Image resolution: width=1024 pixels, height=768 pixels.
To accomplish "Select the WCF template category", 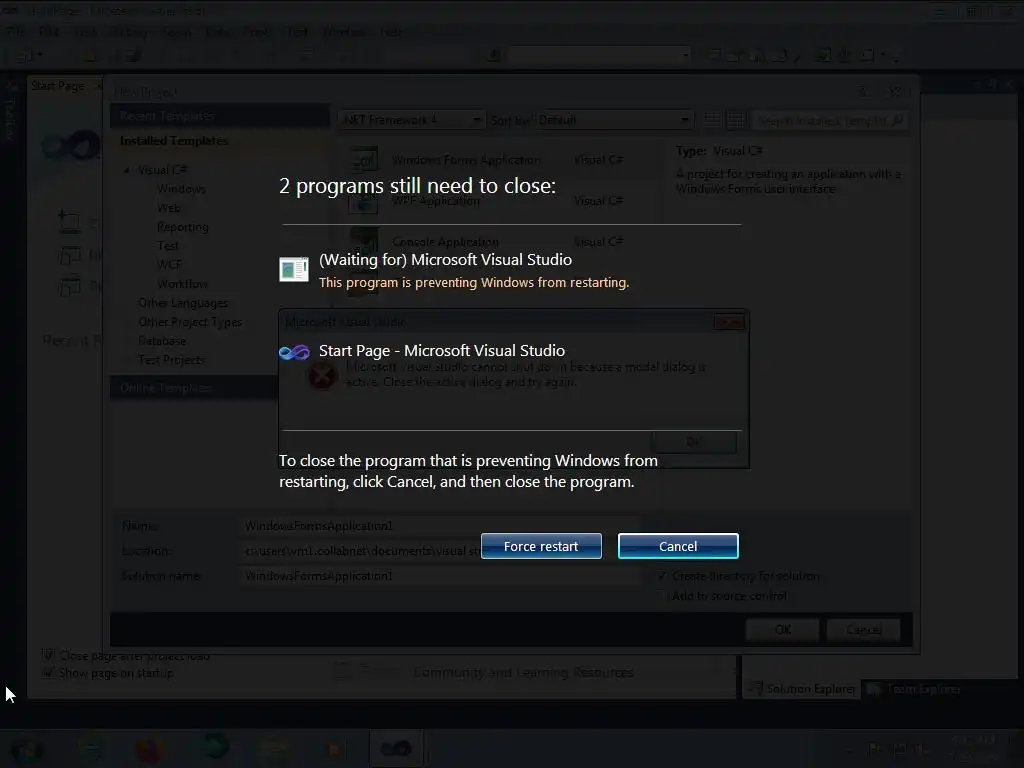I will 169,264.
